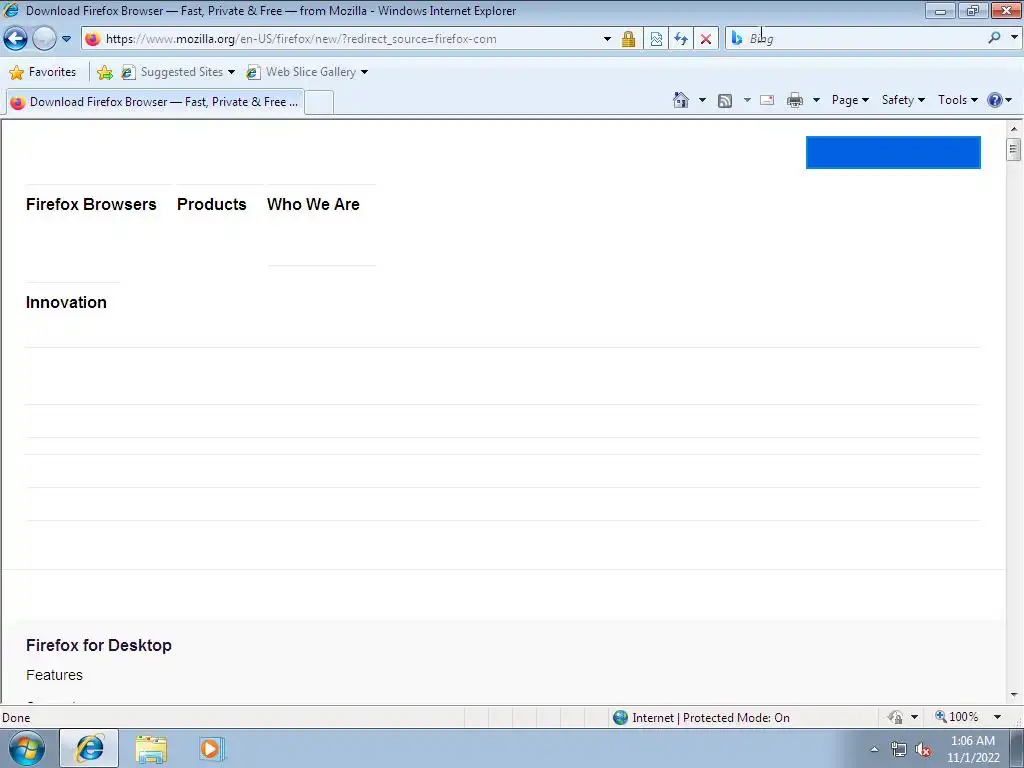Click Internet Protected Mode status entry
The width and height of the screenshot is (1024, 768).
(x=701, y=718)
